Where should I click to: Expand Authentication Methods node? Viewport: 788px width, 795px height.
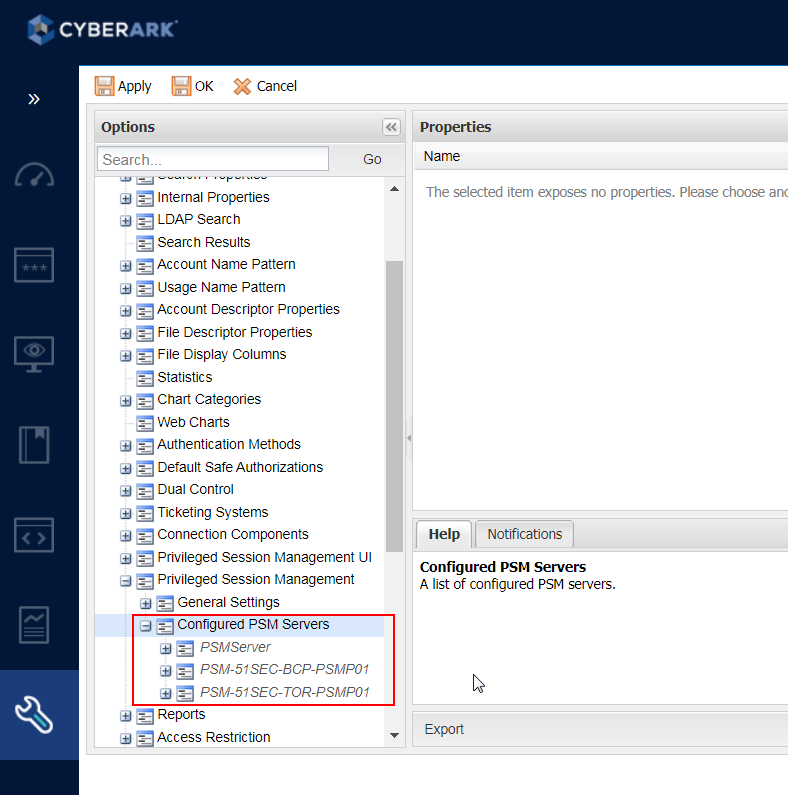[x=125, y=446]
